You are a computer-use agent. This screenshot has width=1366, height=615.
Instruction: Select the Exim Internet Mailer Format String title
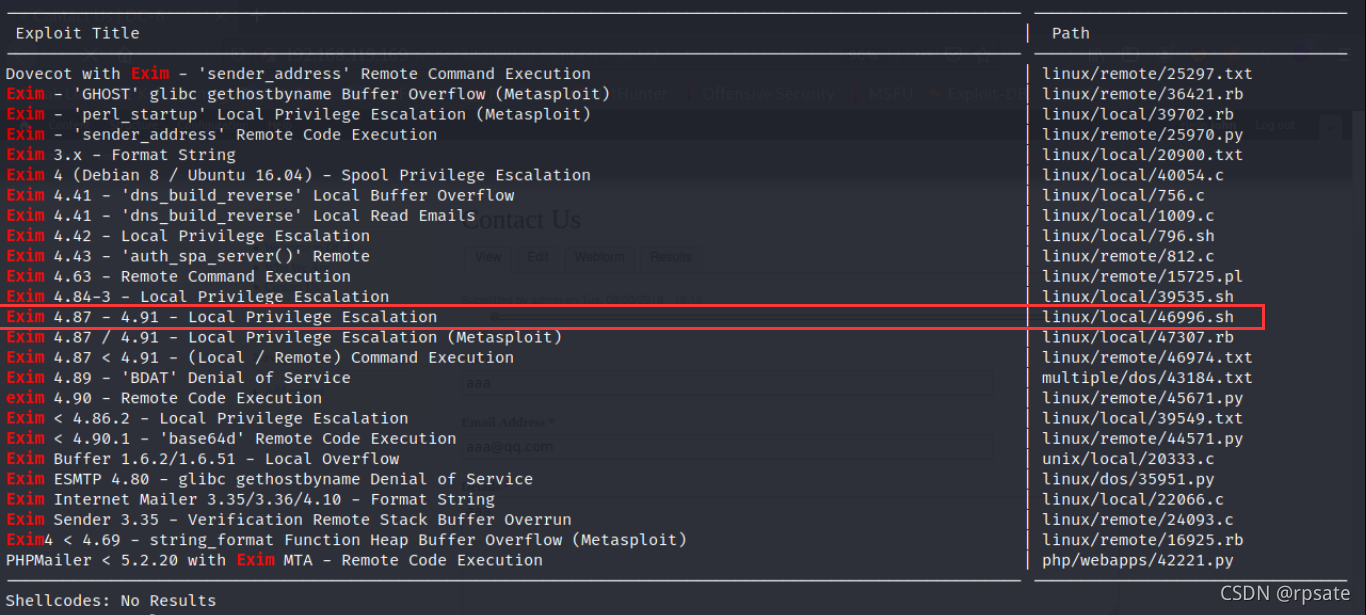pos(250,500)
